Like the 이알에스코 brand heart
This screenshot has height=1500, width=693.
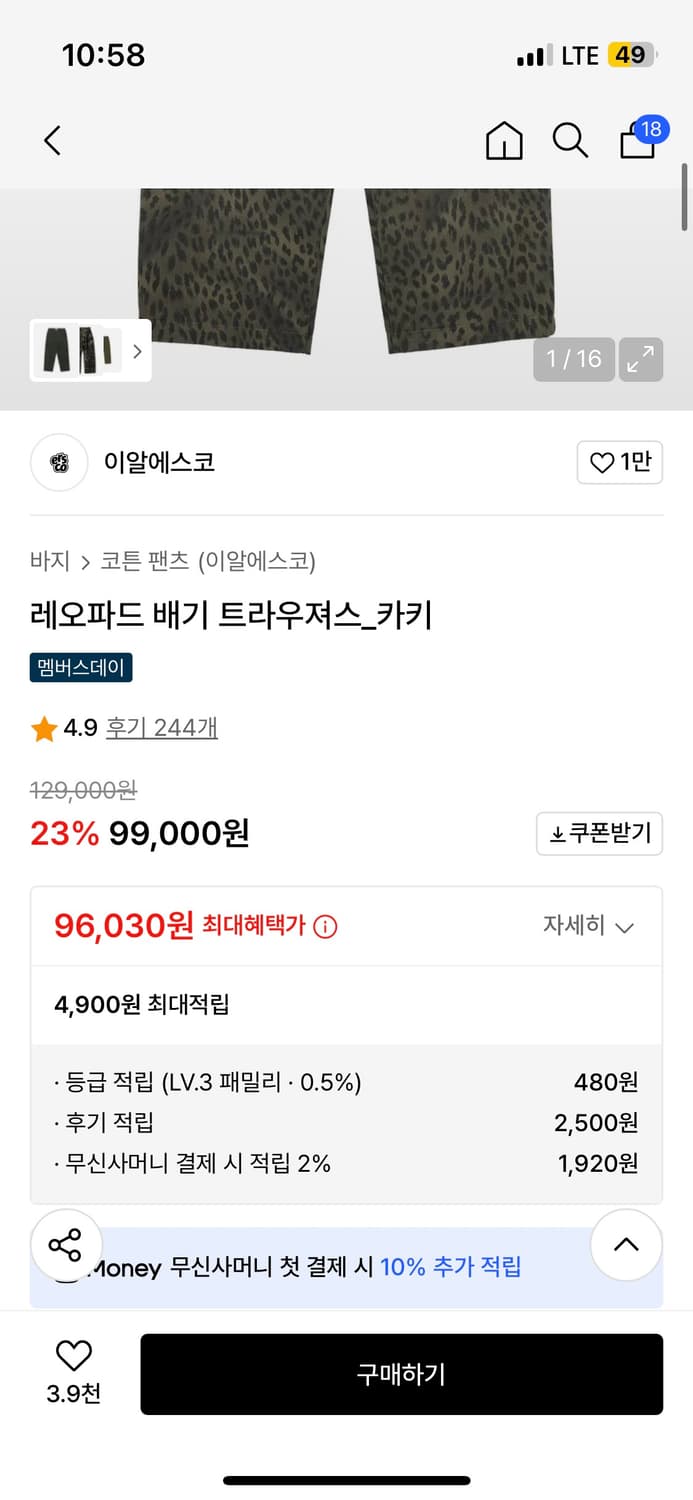point(619,462)
